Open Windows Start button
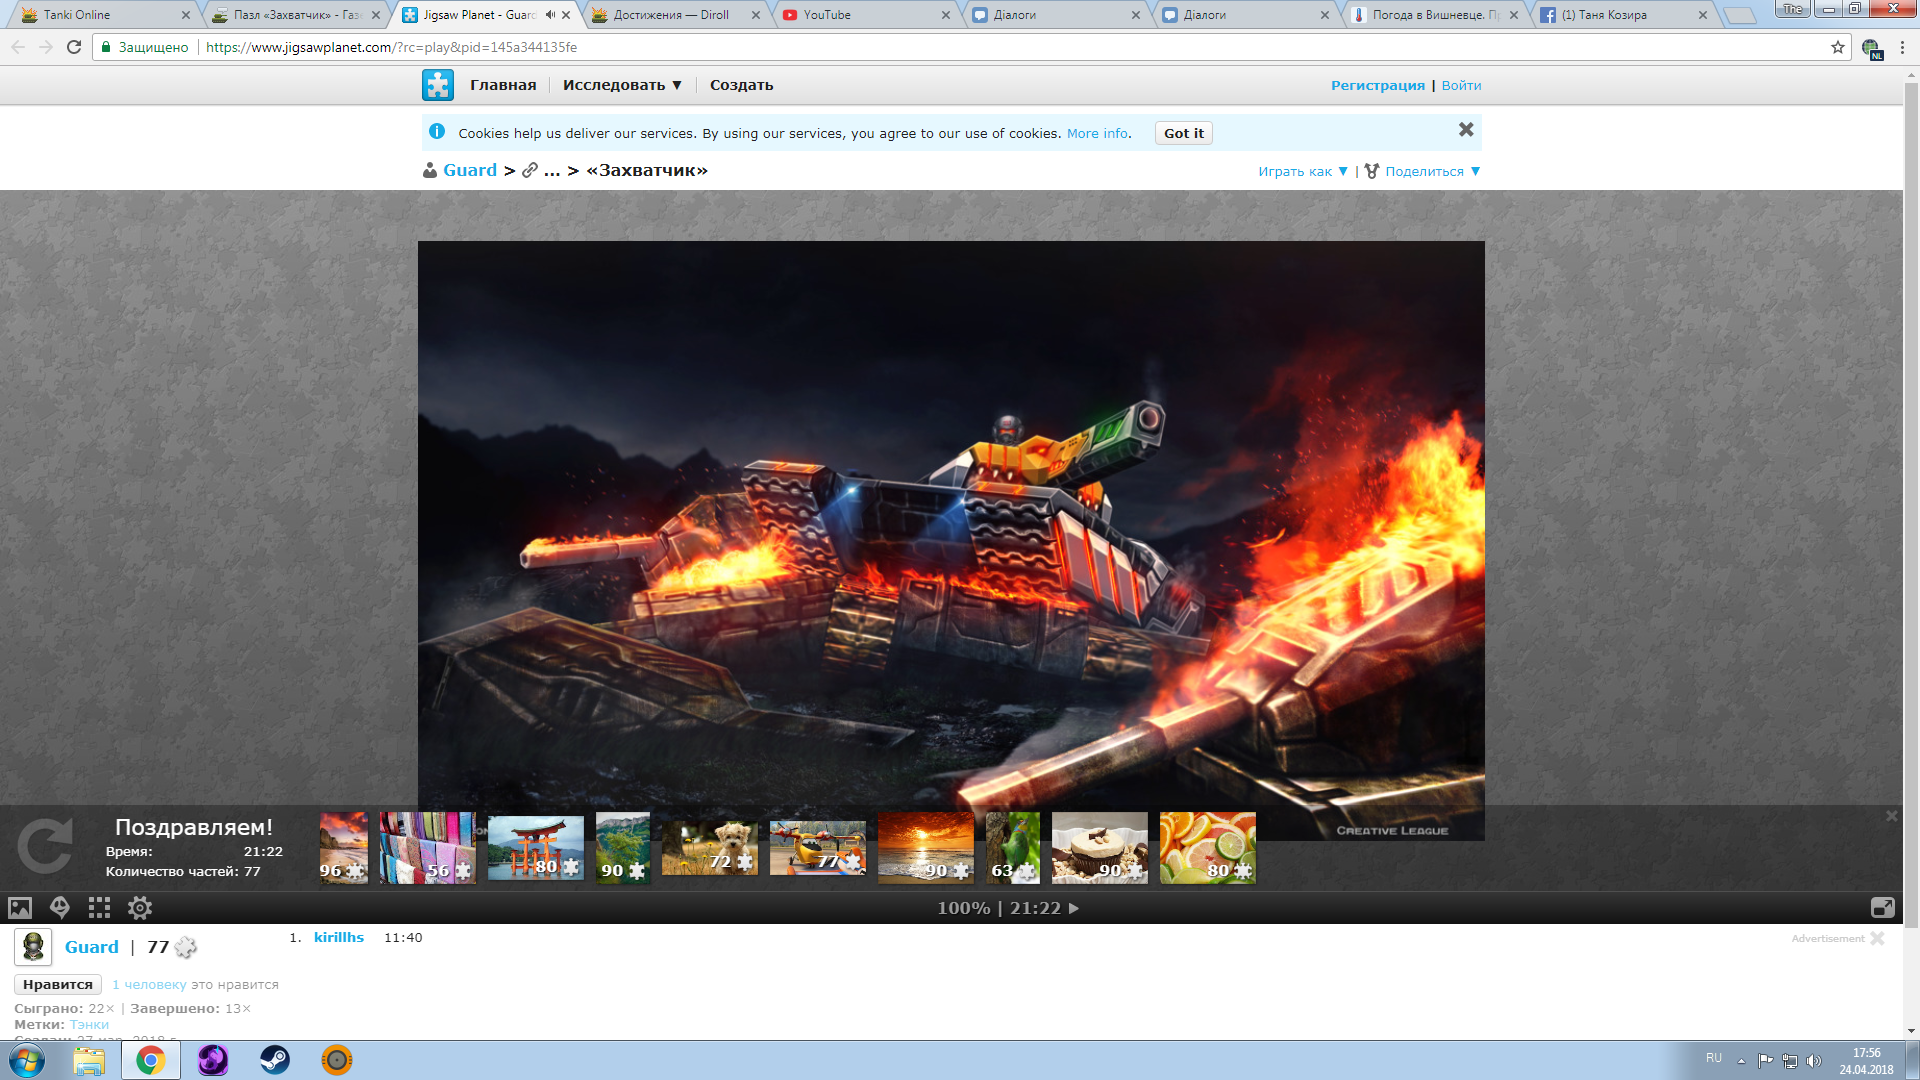 pos(27,1060)
